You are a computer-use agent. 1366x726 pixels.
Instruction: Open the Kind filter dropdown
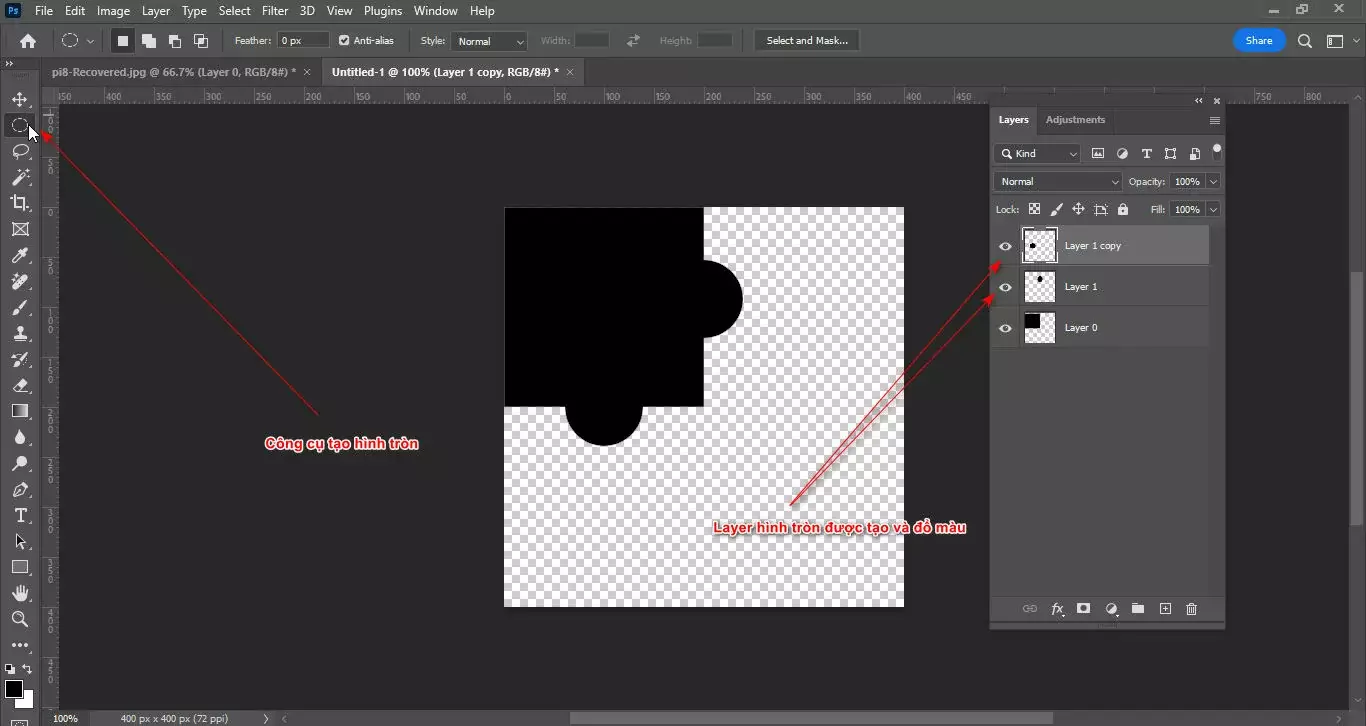[1037, 153]
